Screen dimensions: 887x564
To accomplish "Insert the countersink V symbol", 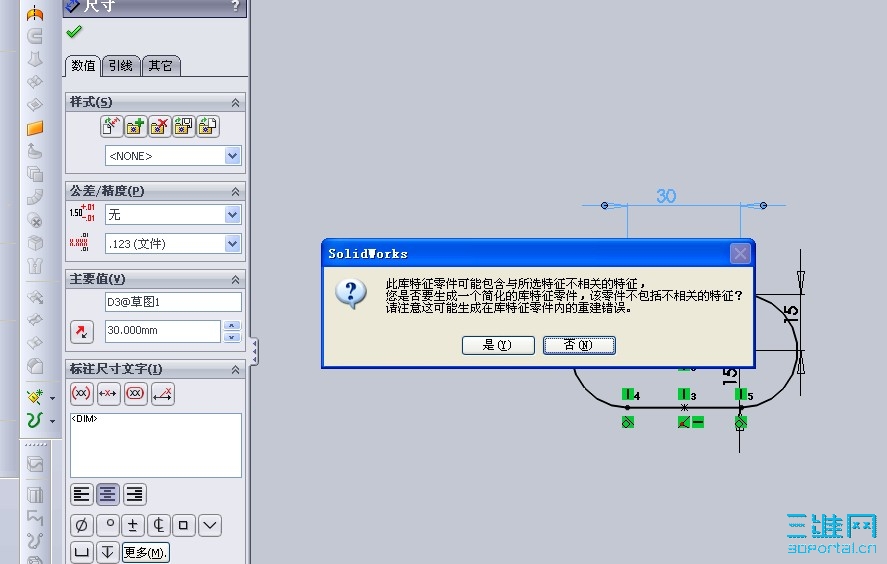I will [210, 526].
